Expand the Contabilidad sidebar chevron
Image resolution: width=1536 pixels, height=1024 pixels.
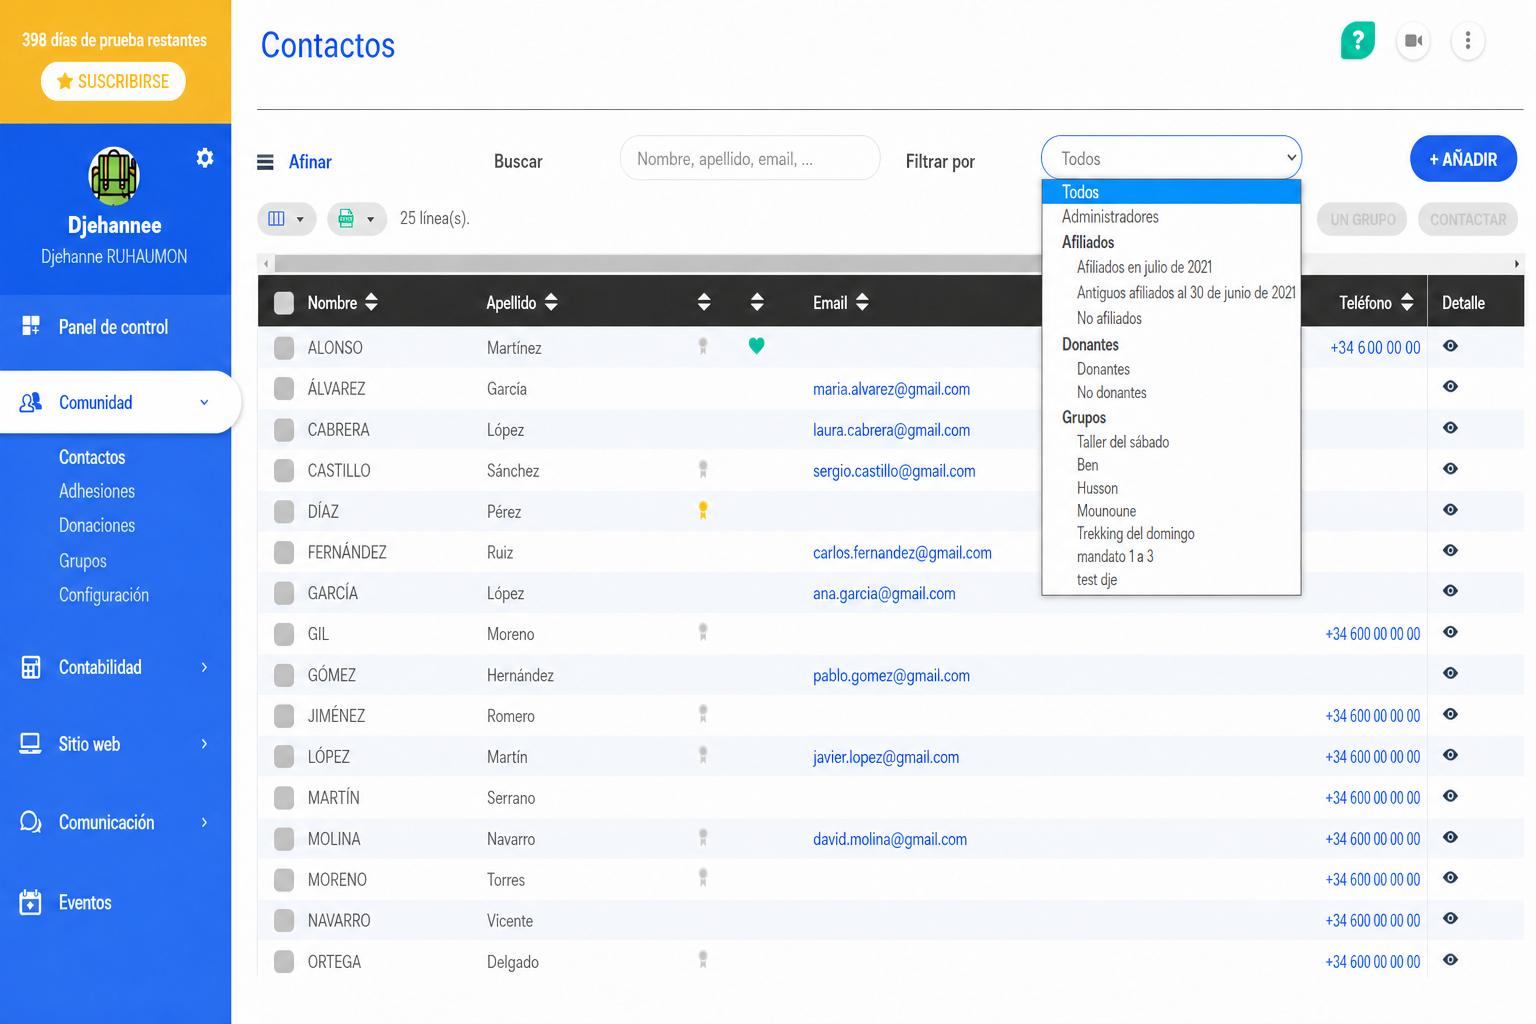(x=204, y=667)
